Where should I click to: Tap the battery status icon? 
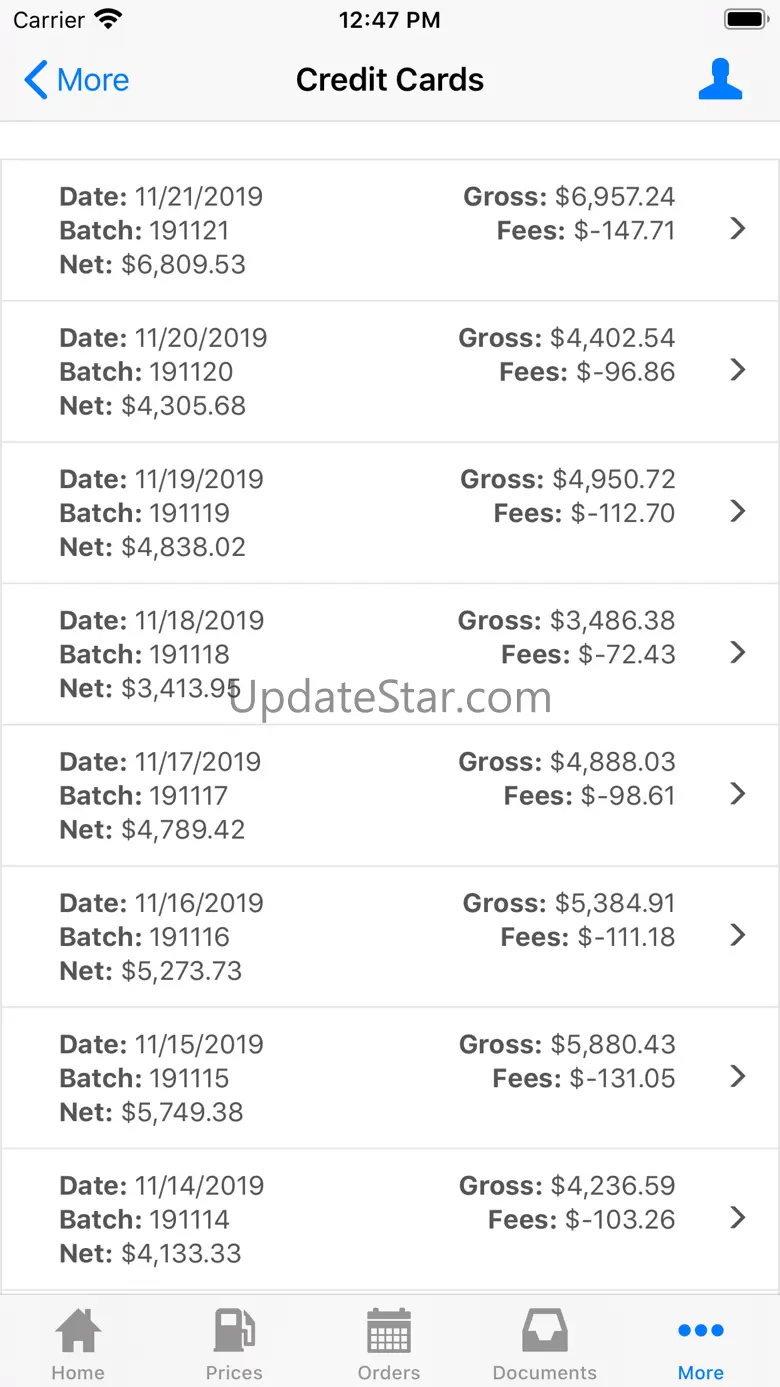(x=745, y=19)
